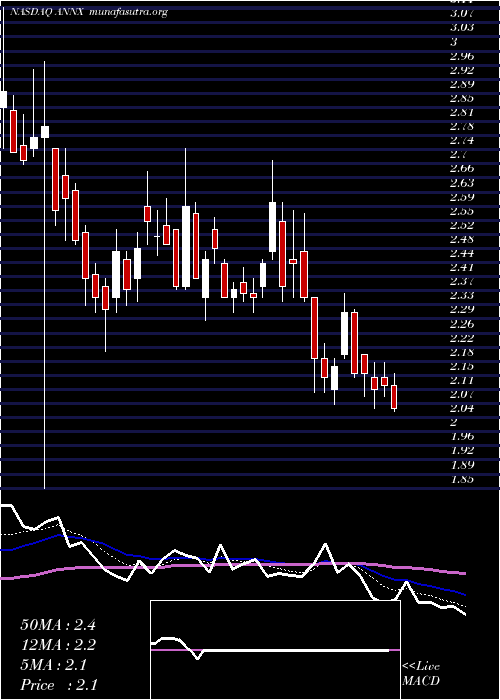Image resolution: width=500 pixels, height=700 pixels.
Task: Click the rightmost red candlestick
Action: click(x=394, y=397)
